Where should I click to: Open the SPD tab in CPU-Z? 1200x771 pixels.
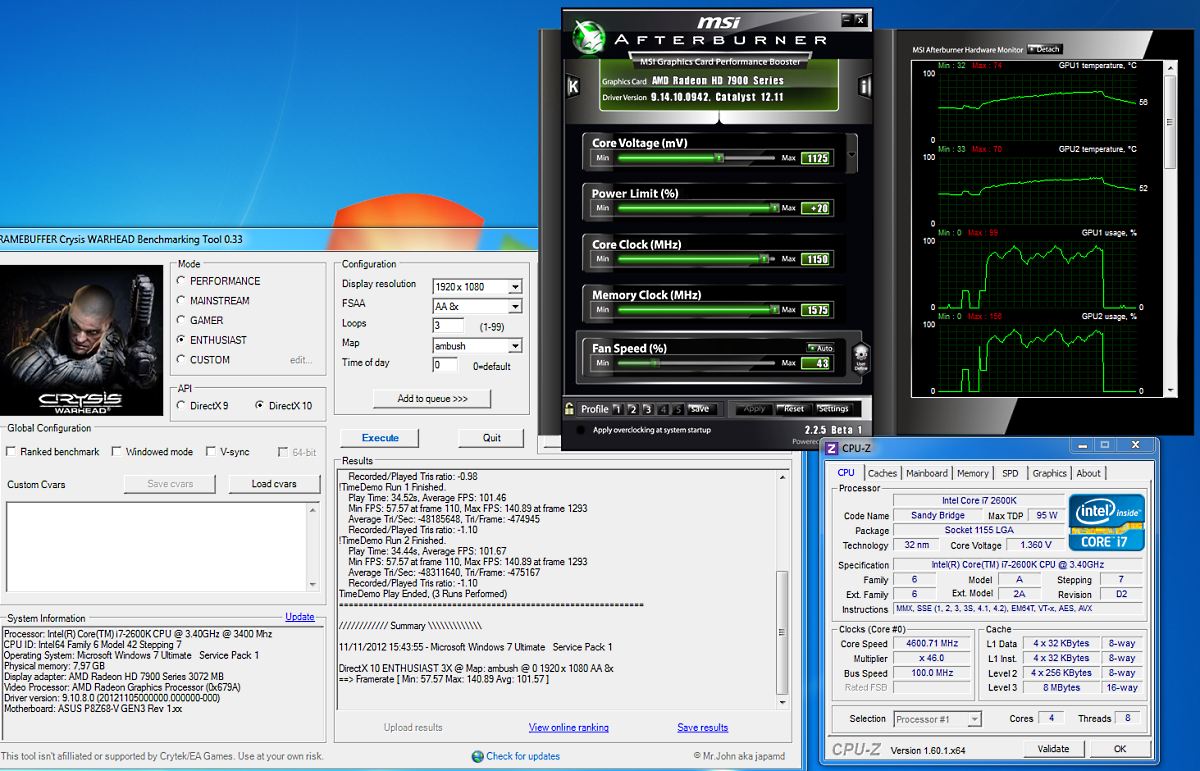click(1010, 474)
